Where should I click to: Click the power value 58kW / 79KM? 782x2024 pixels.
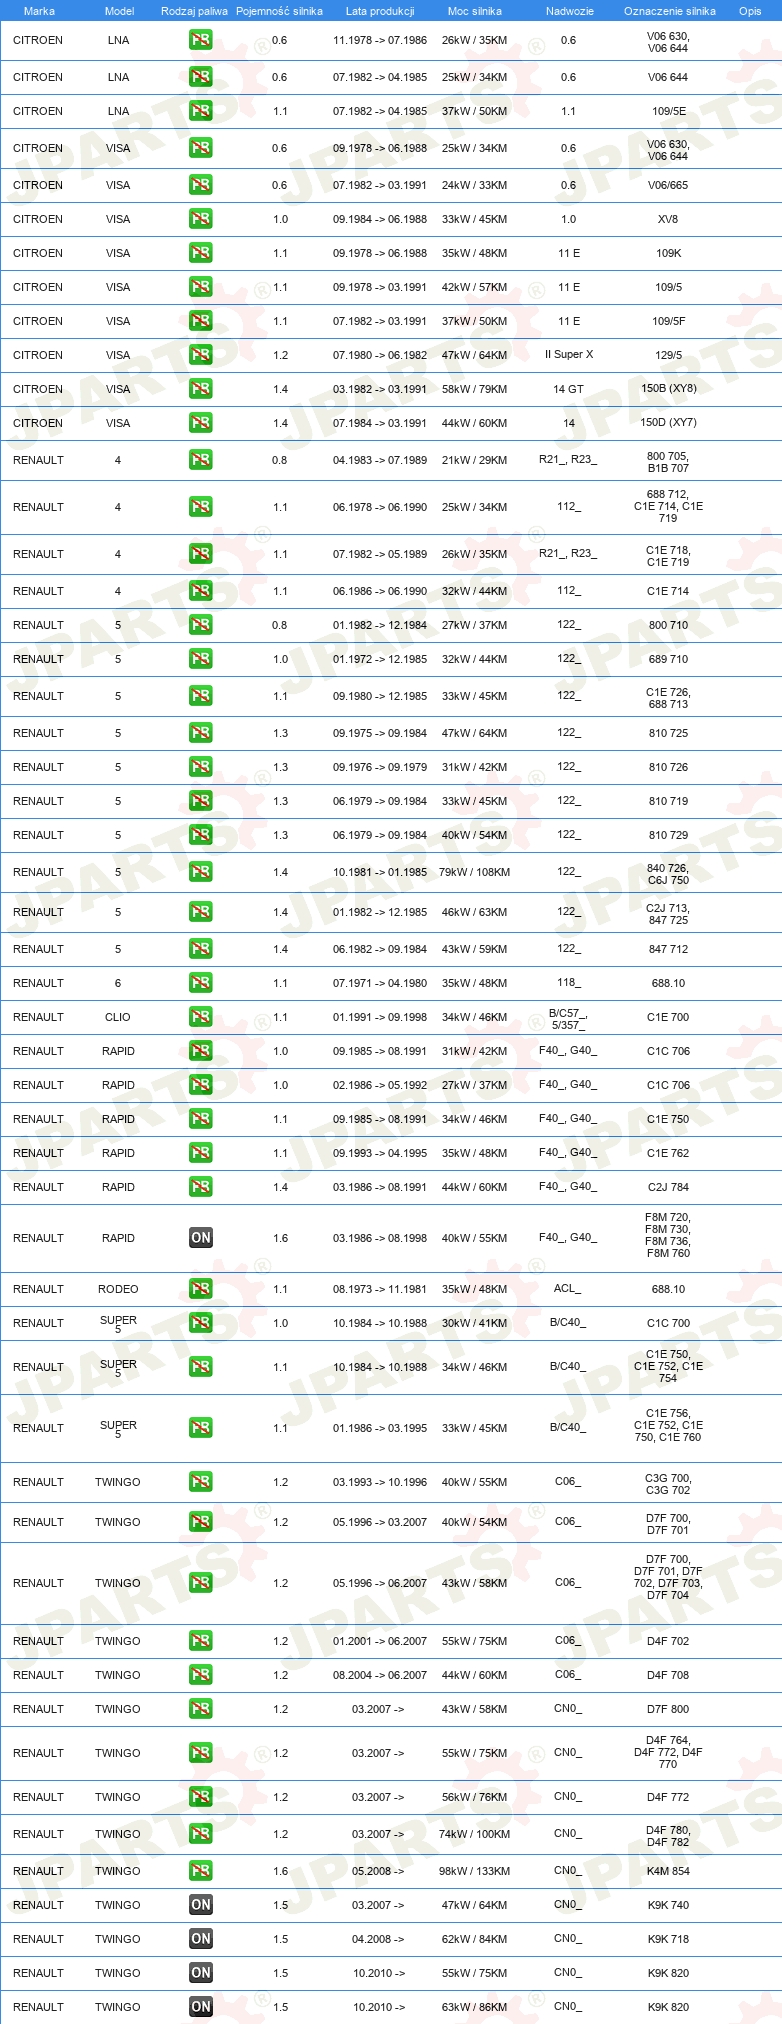pyautogui.click(x=474, y=389)
